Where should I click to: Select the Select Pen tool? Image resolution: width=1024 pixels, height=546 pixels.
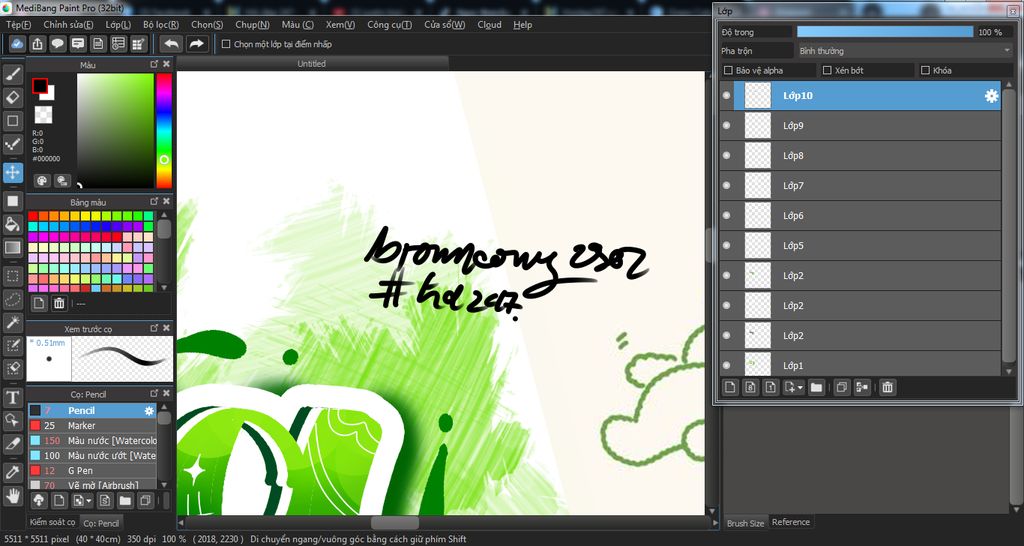[x=13, y=345]
